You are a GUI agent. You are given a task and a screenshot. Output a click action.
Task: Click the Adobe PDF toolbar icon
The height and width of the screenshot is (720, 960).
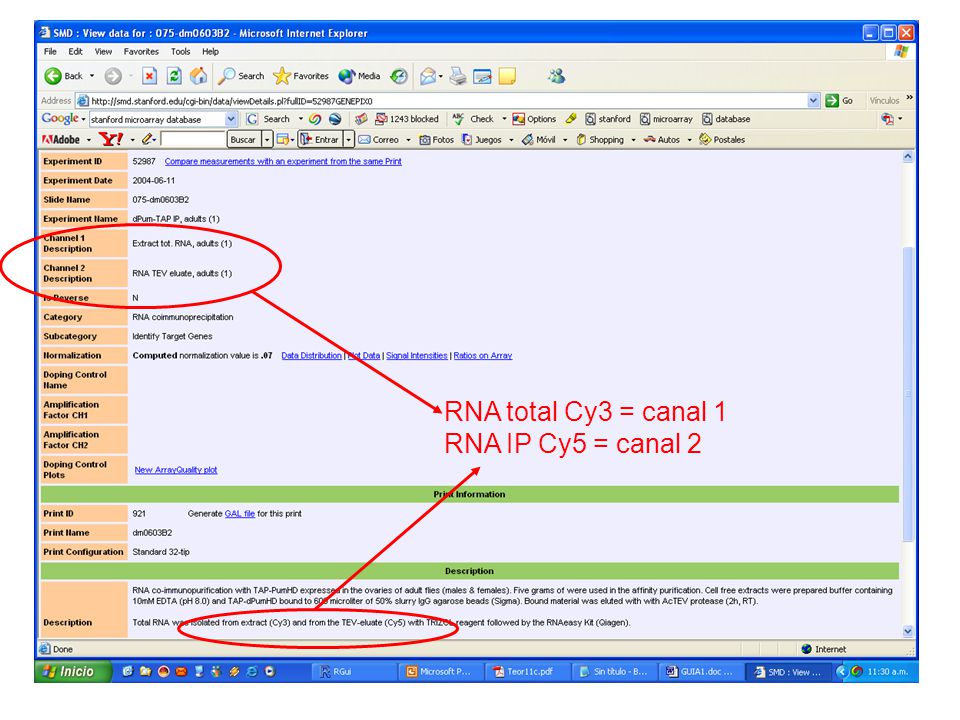[x=61, y=140]
